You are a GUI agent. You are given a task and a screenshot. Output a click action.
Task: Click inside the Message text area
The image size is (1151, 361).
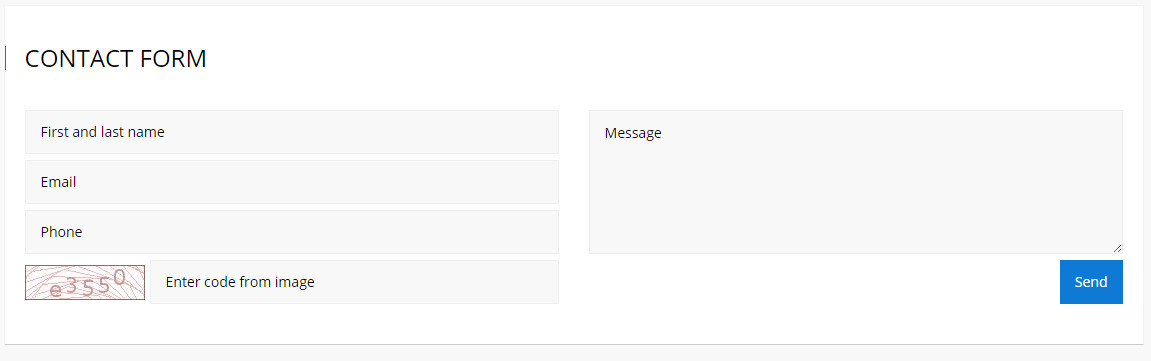pos(855,182)
